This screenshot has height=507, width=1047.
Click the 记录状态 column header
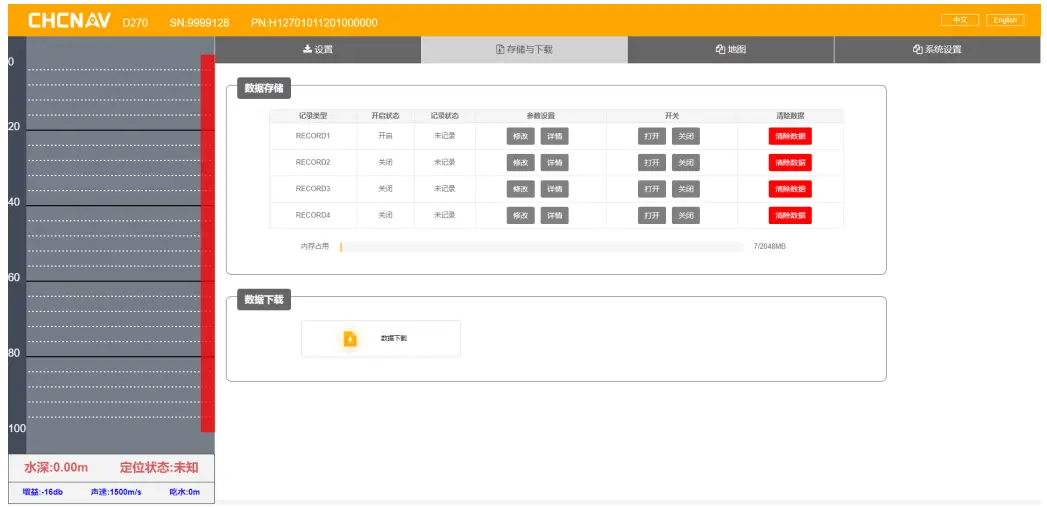(x=445, y=116)
